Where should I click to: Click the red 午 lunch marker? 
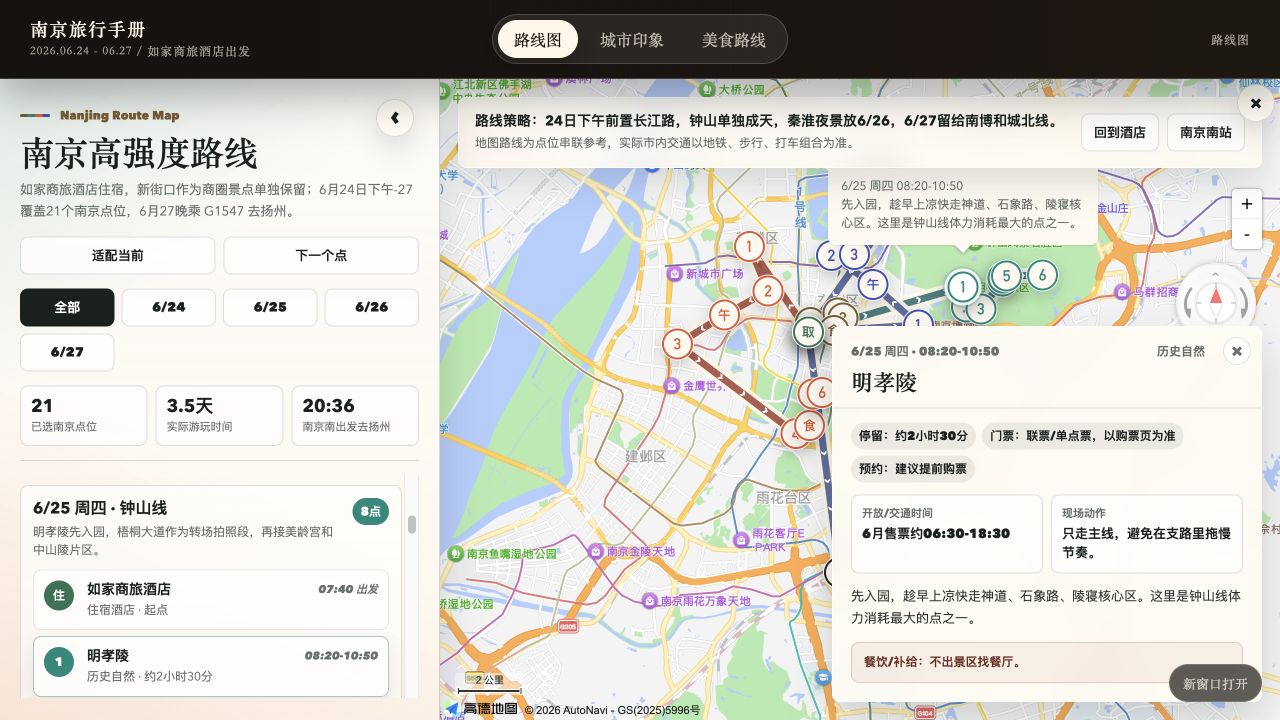724,315
